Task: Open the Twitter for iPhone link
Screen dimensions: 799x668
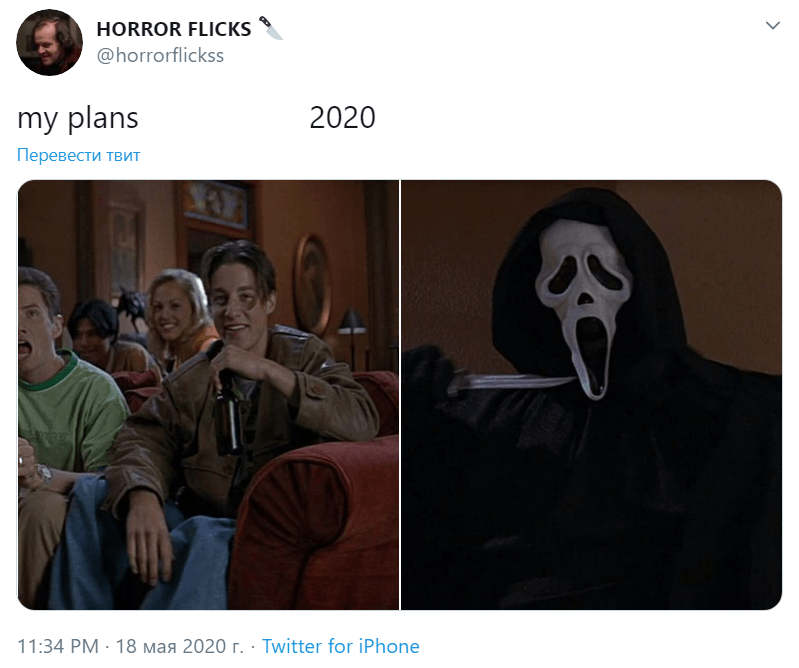Action: tap(341, 646)
